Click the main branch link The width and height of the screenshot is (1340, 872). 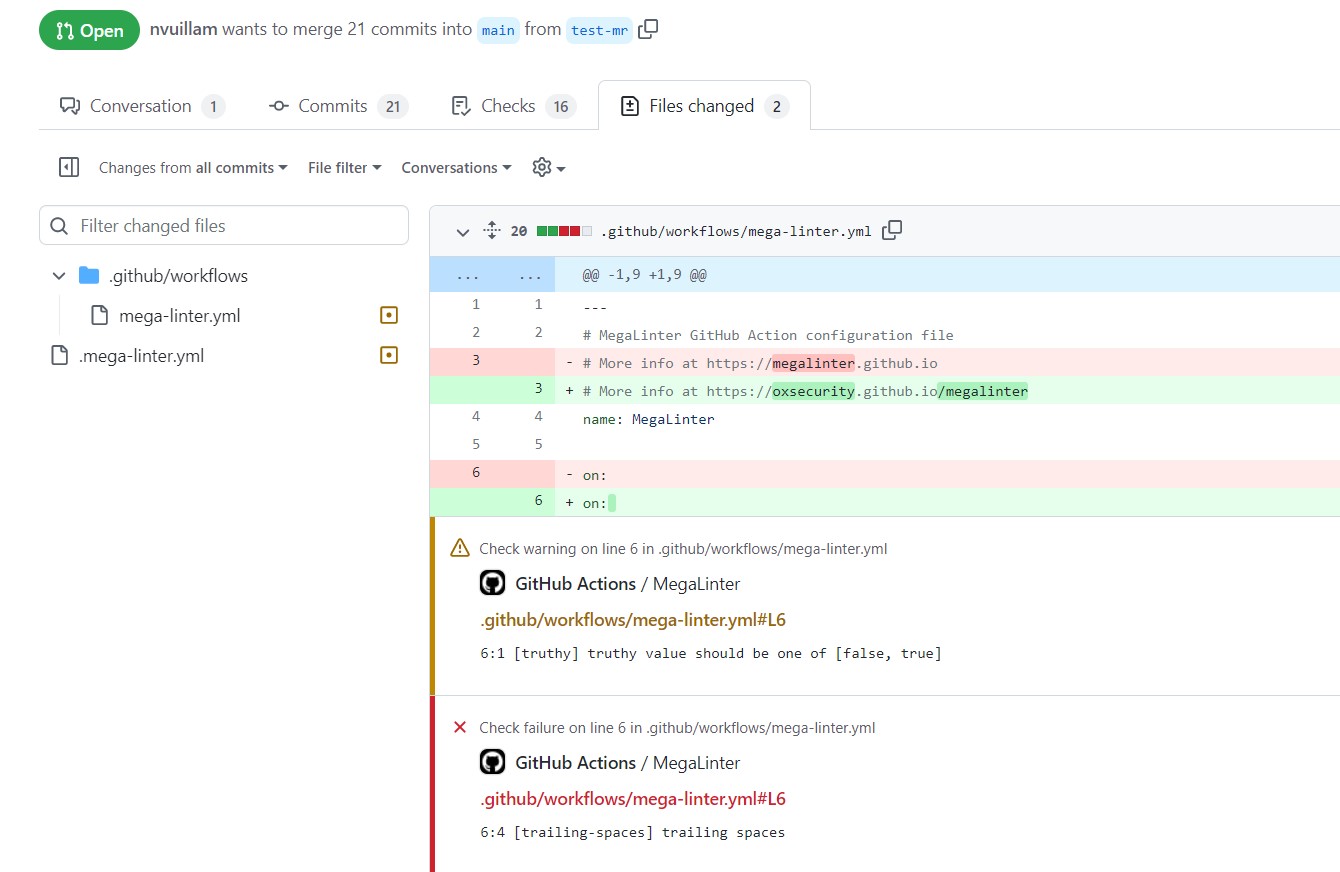pos(498,30)
